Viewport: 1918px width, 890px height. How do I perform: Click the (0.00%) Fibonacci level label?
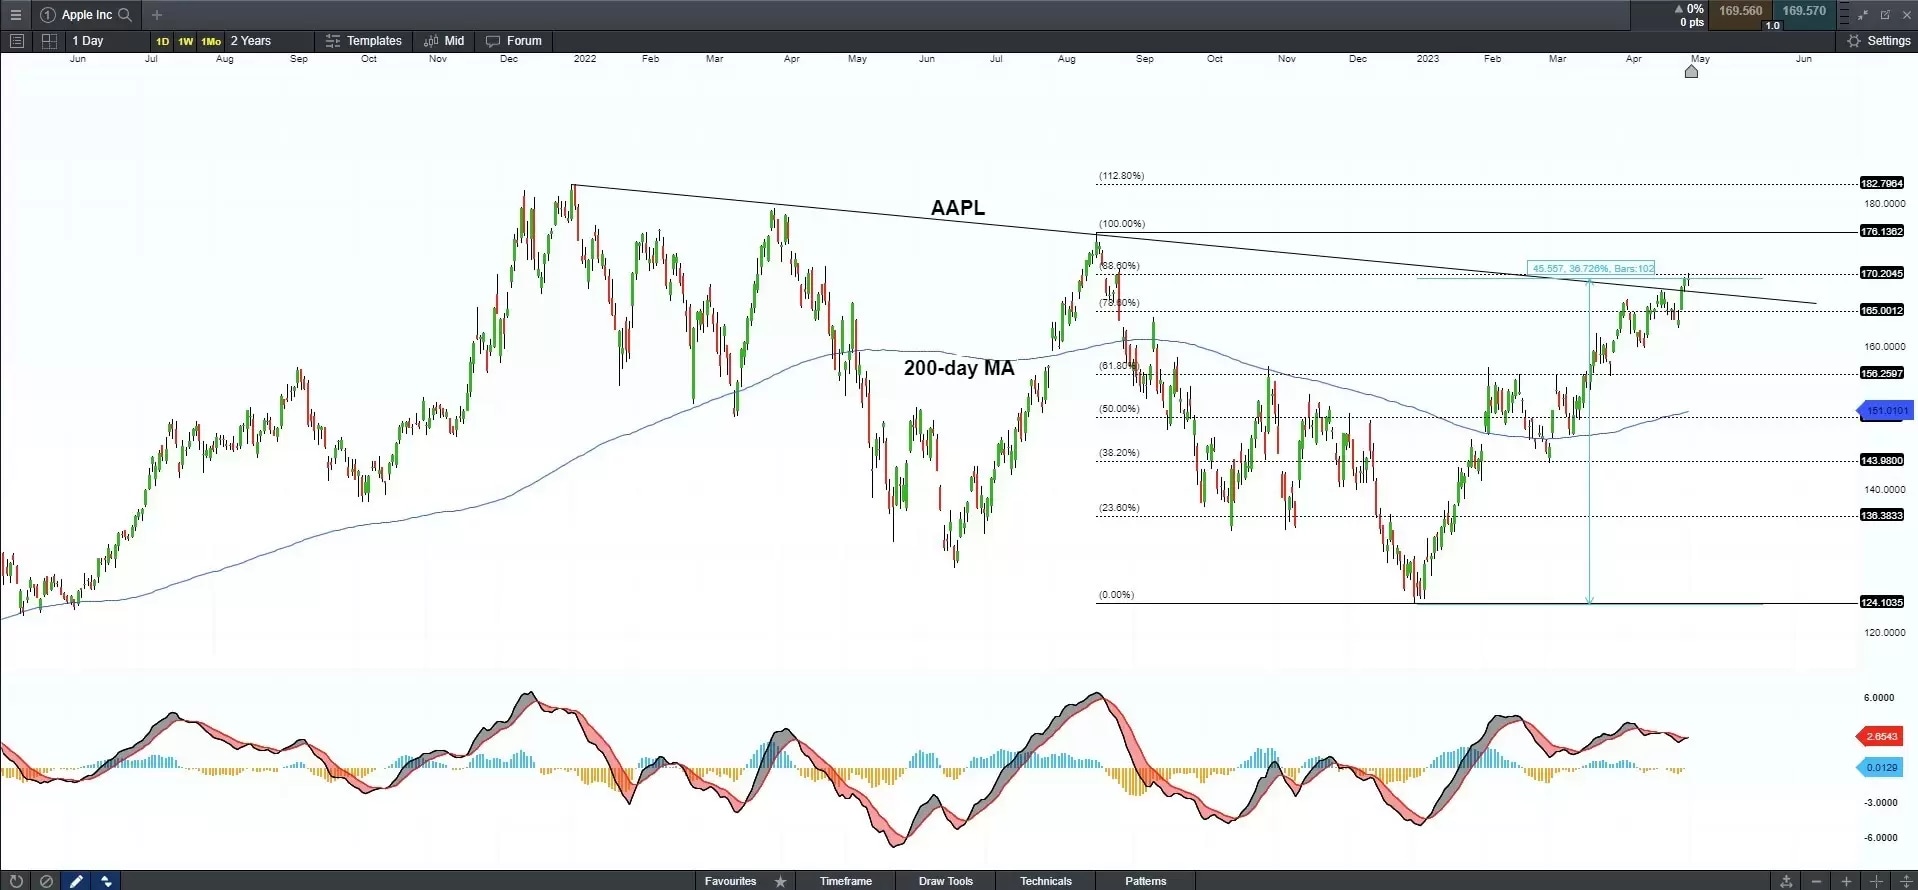(x=1116, y=595)
